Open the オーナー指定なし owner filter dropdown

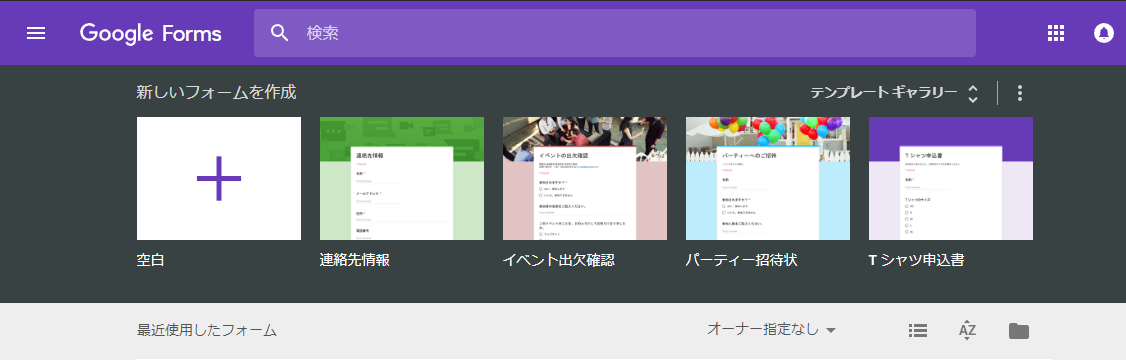[772, 330]
